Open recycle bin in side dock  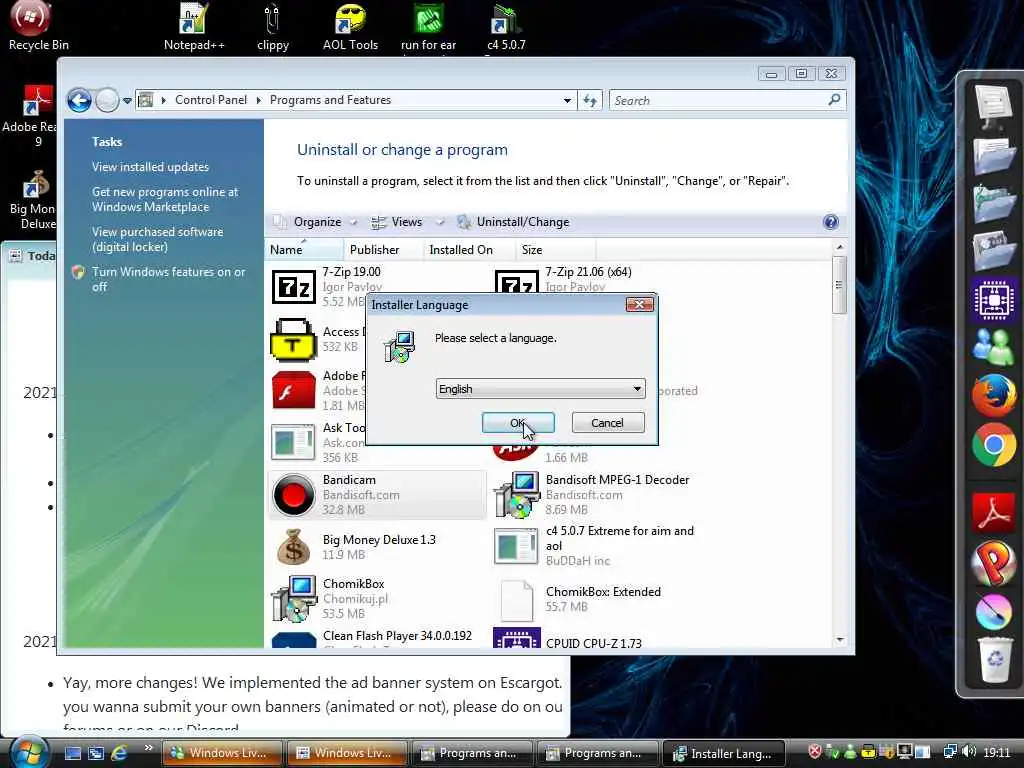coord(994,660)
